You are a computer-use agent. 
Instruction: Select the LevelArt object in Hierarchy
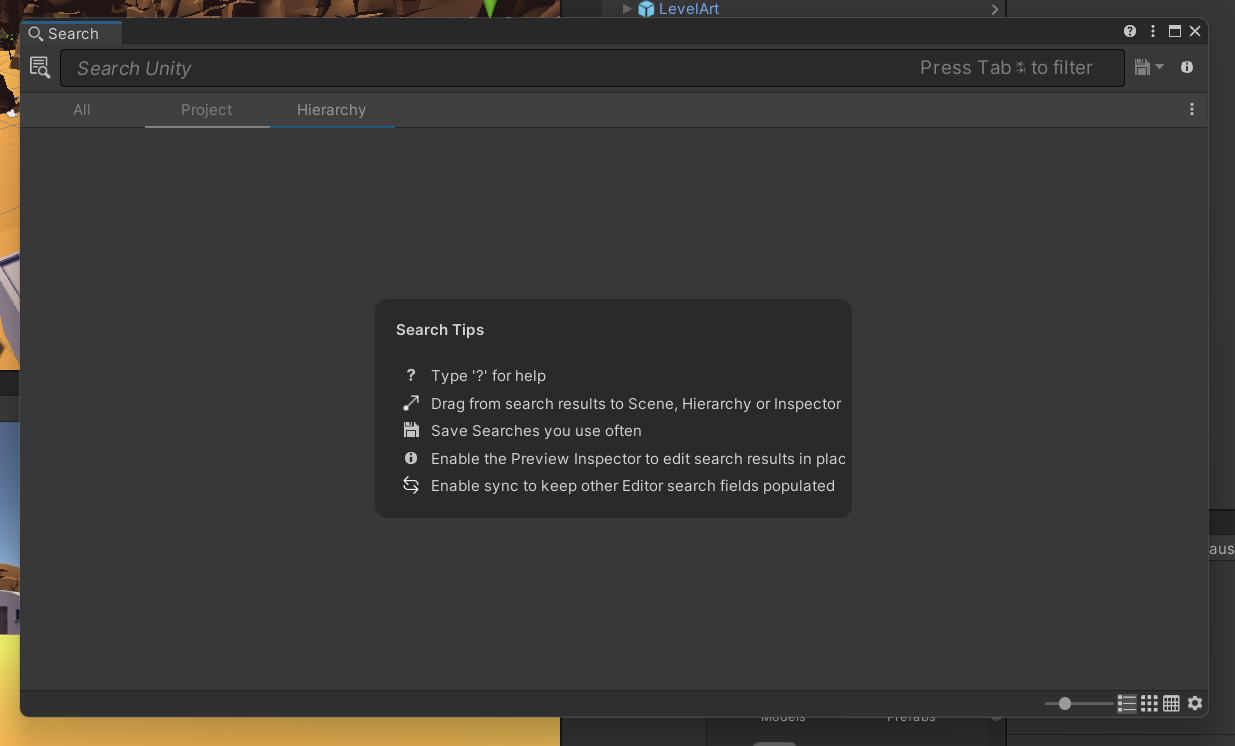pos(689,9)
